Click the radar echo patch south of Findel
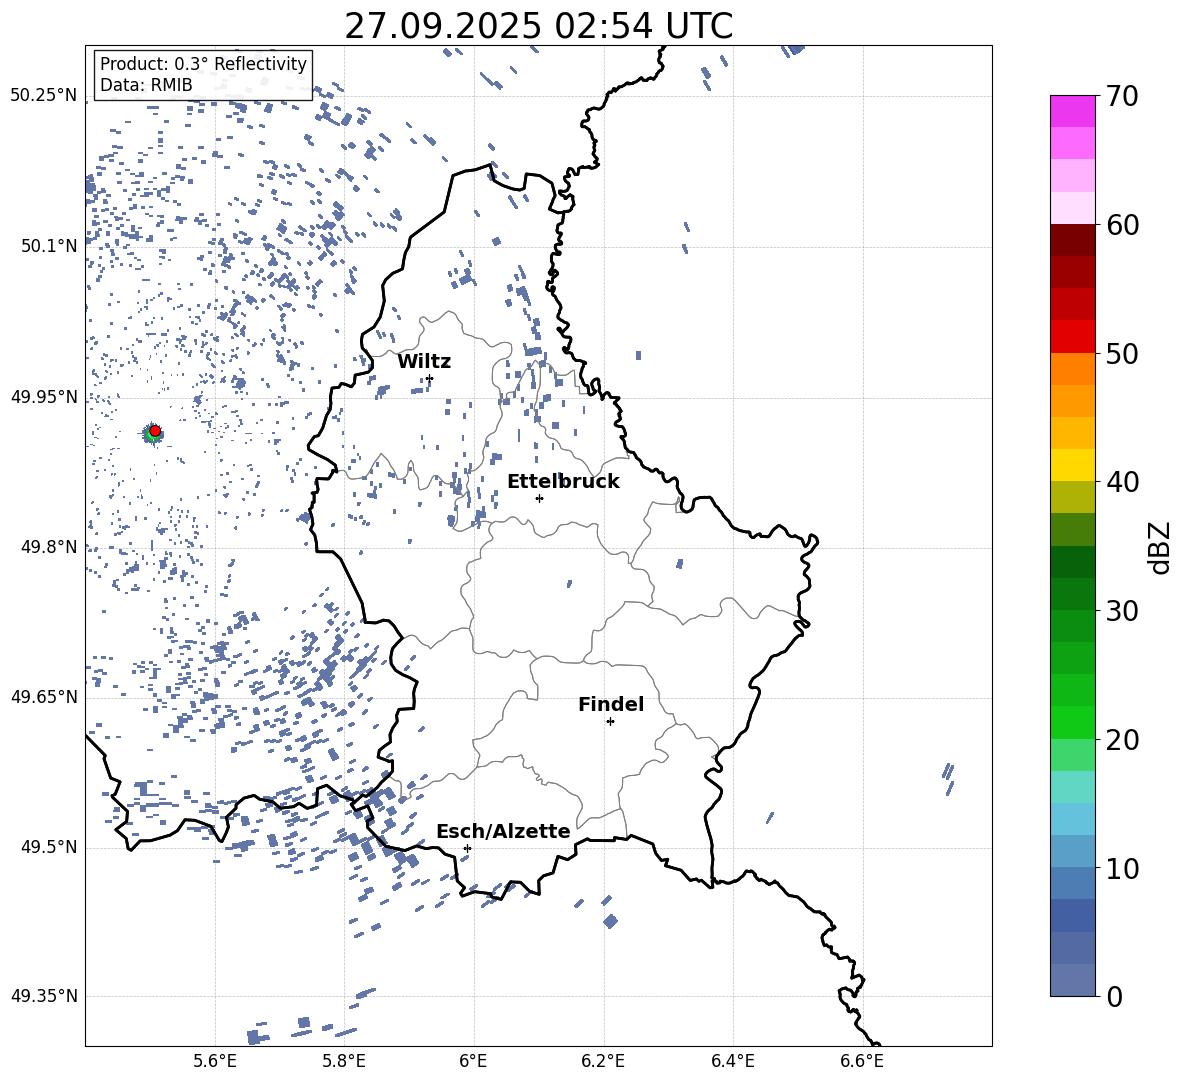 click(611, 922)
